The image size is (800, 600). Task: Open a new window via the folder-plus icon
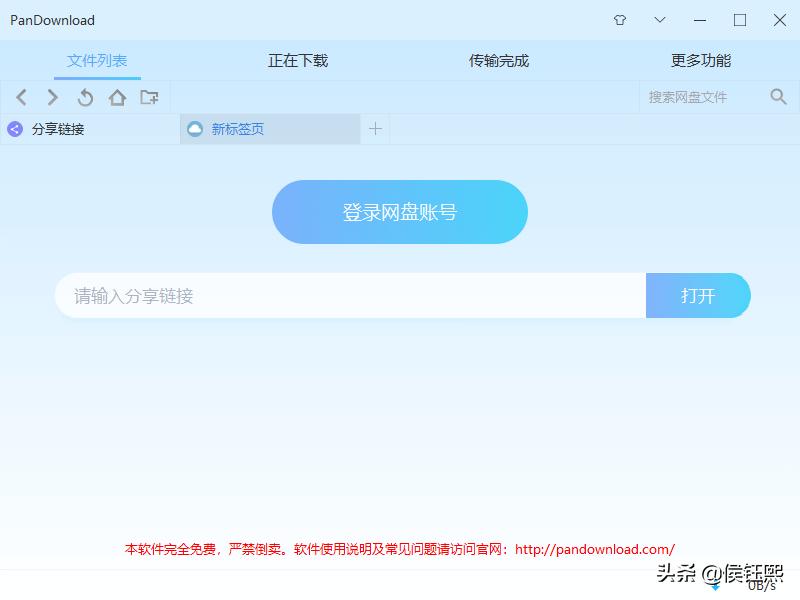click(x=150, y=97)
